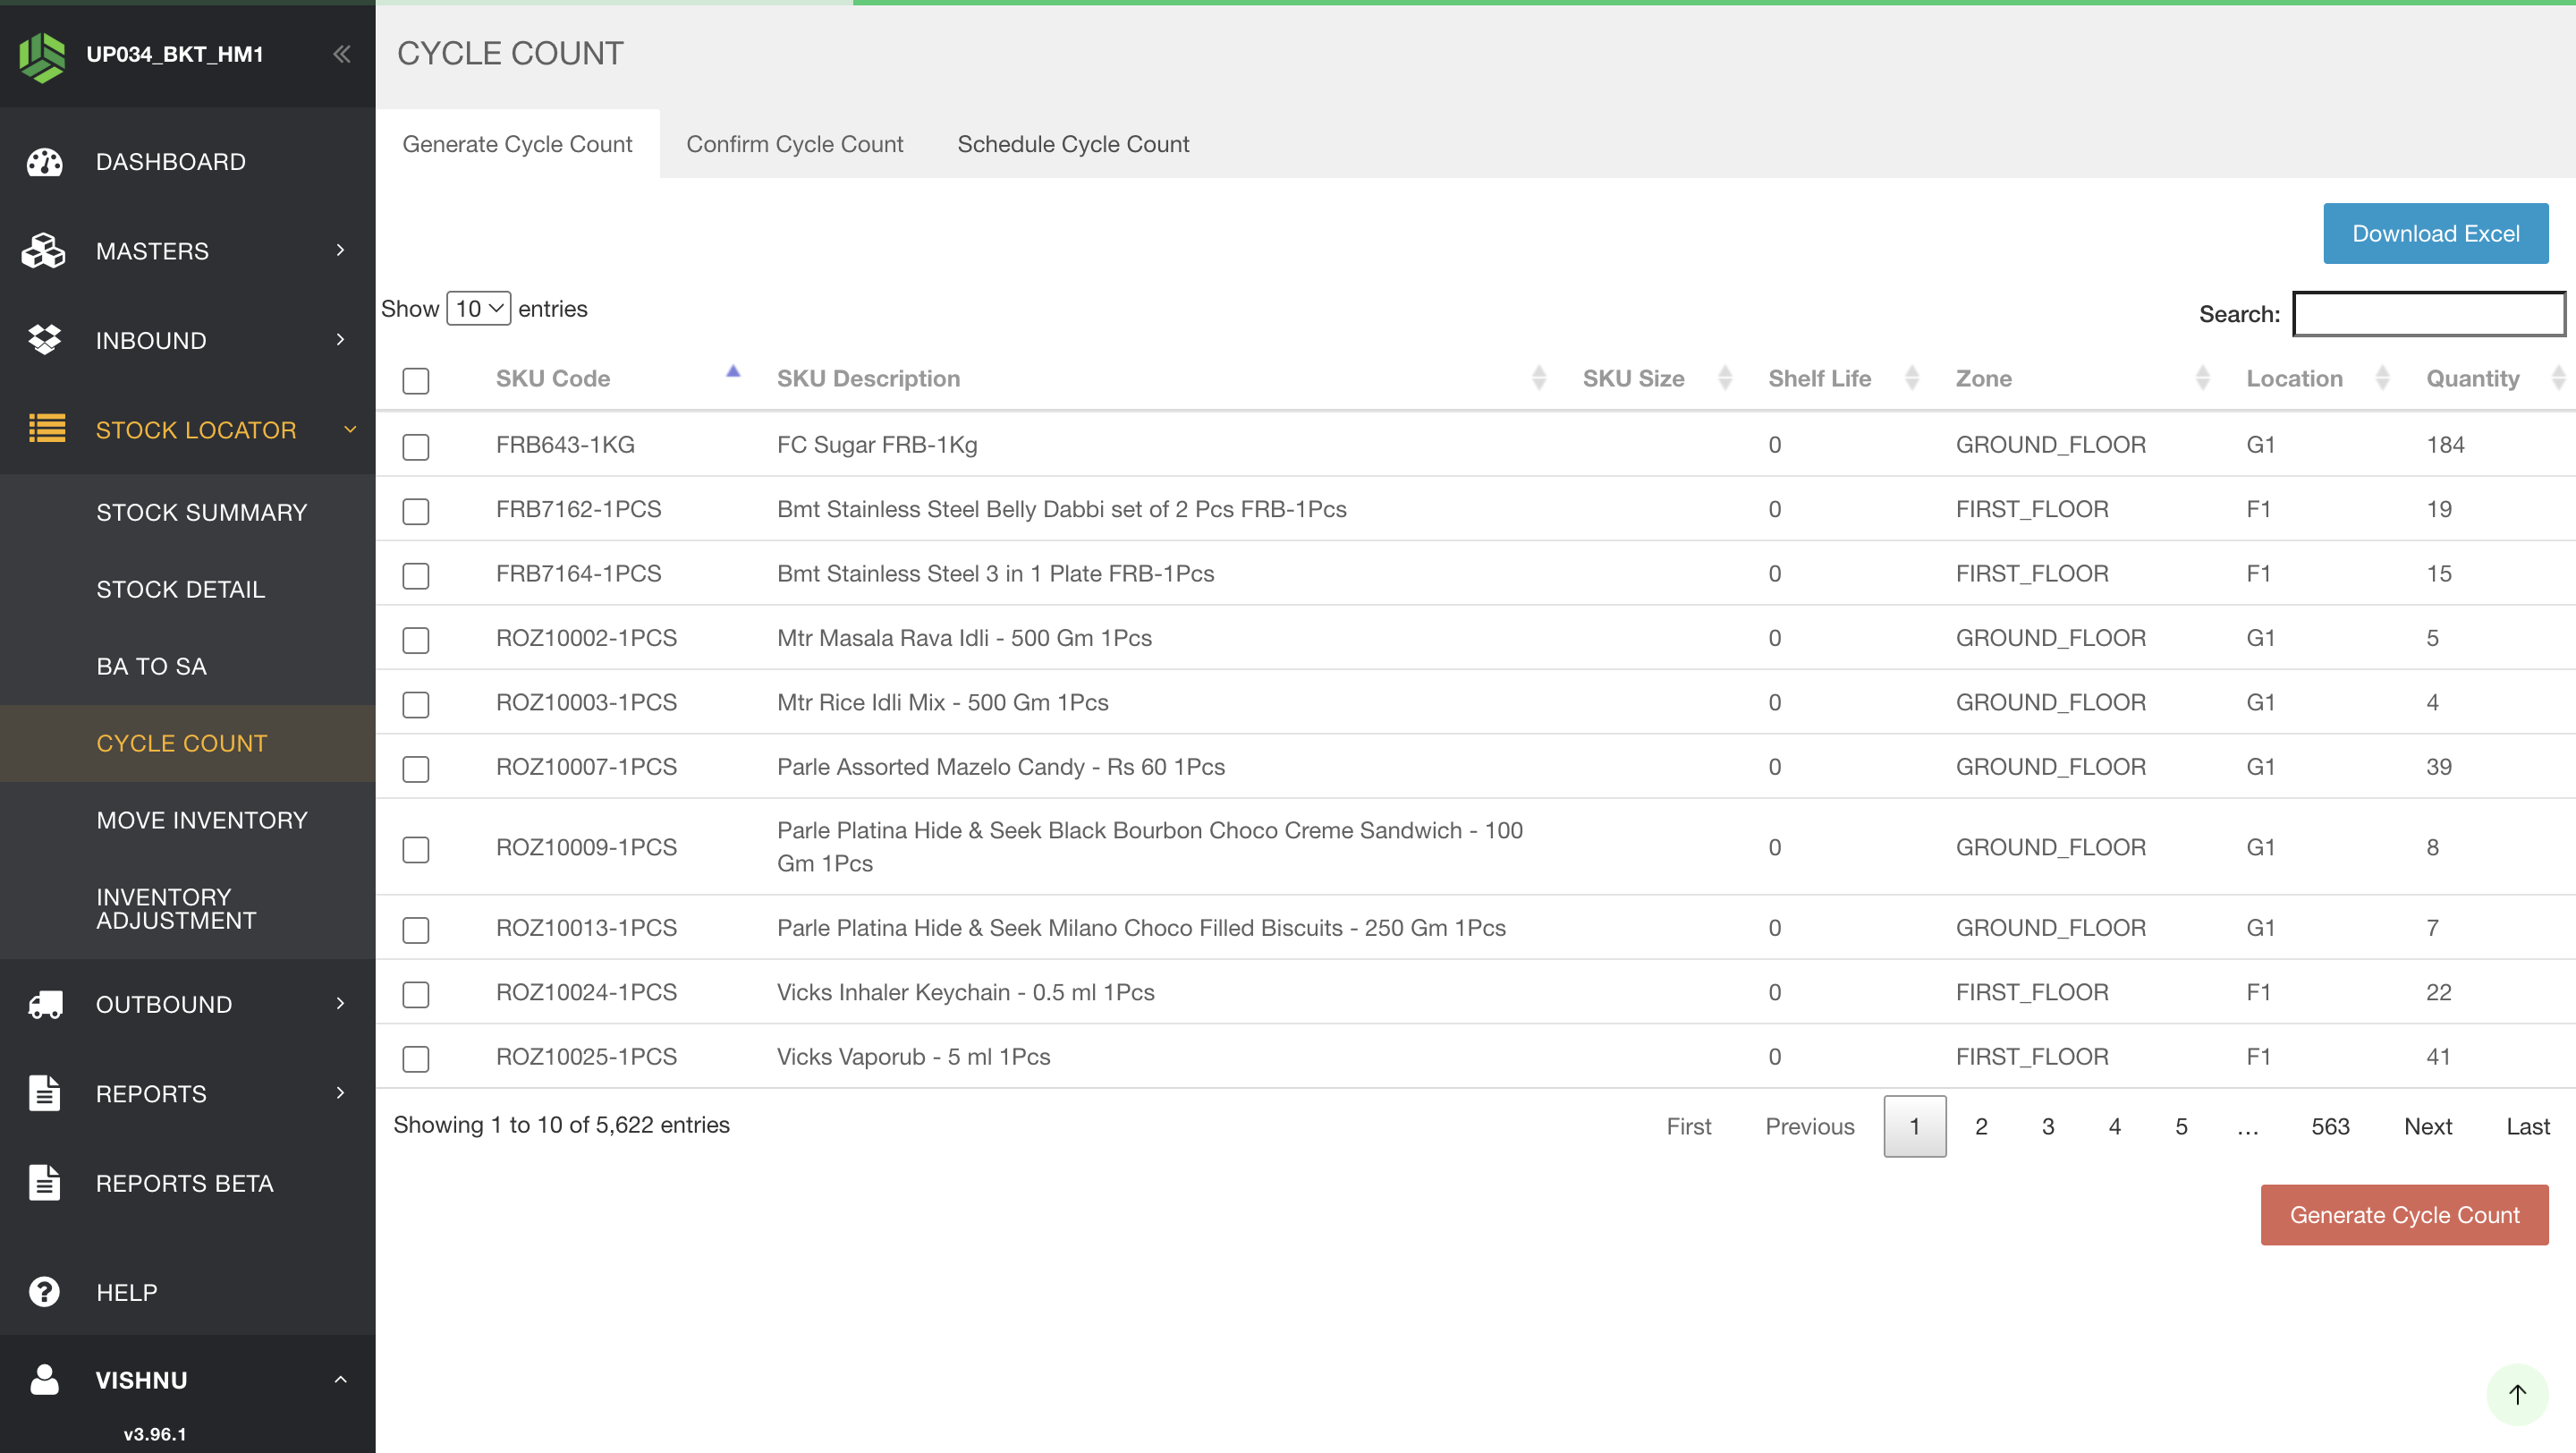2576x1453 pixels.
Task: Click the Outbound truck icon
Action: [45, 1004]
